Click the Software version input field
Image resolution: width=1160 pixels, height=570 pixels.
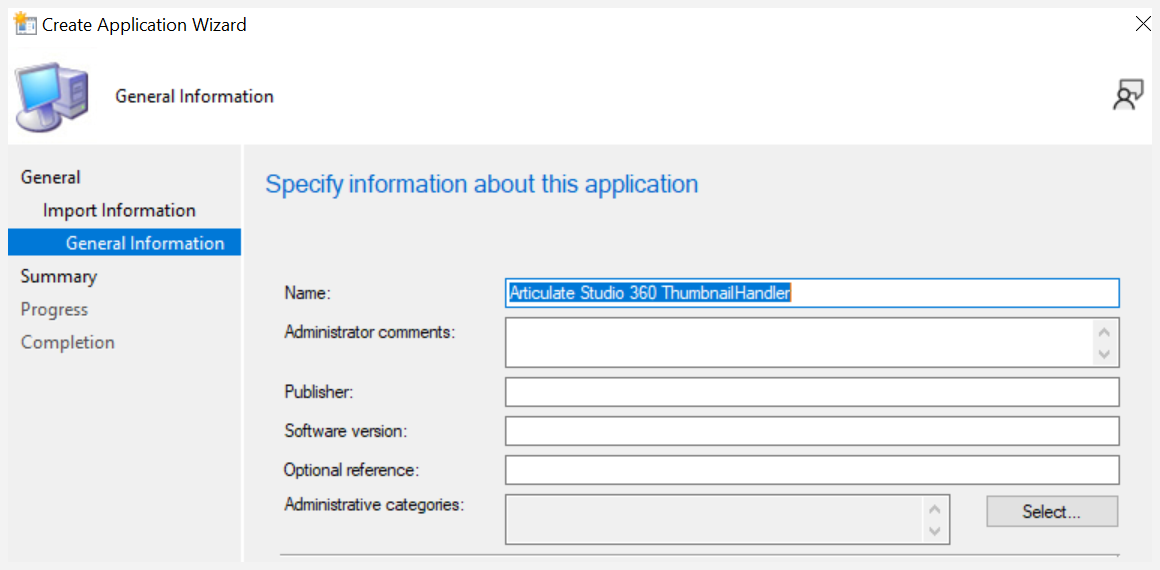coord(812,431)
